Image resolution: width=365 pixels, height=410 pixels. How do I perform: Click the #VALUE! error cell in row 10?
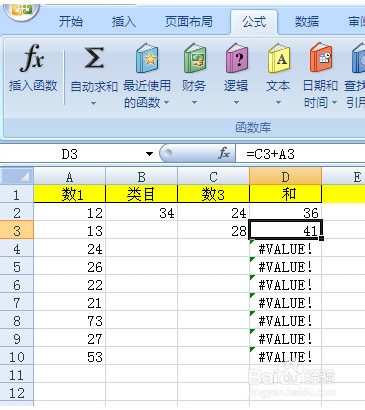[285, 357]
